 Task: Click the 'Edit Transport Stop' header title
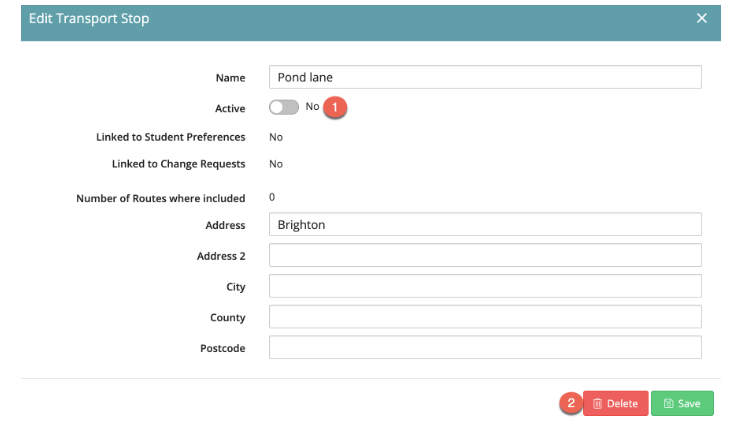89,19
